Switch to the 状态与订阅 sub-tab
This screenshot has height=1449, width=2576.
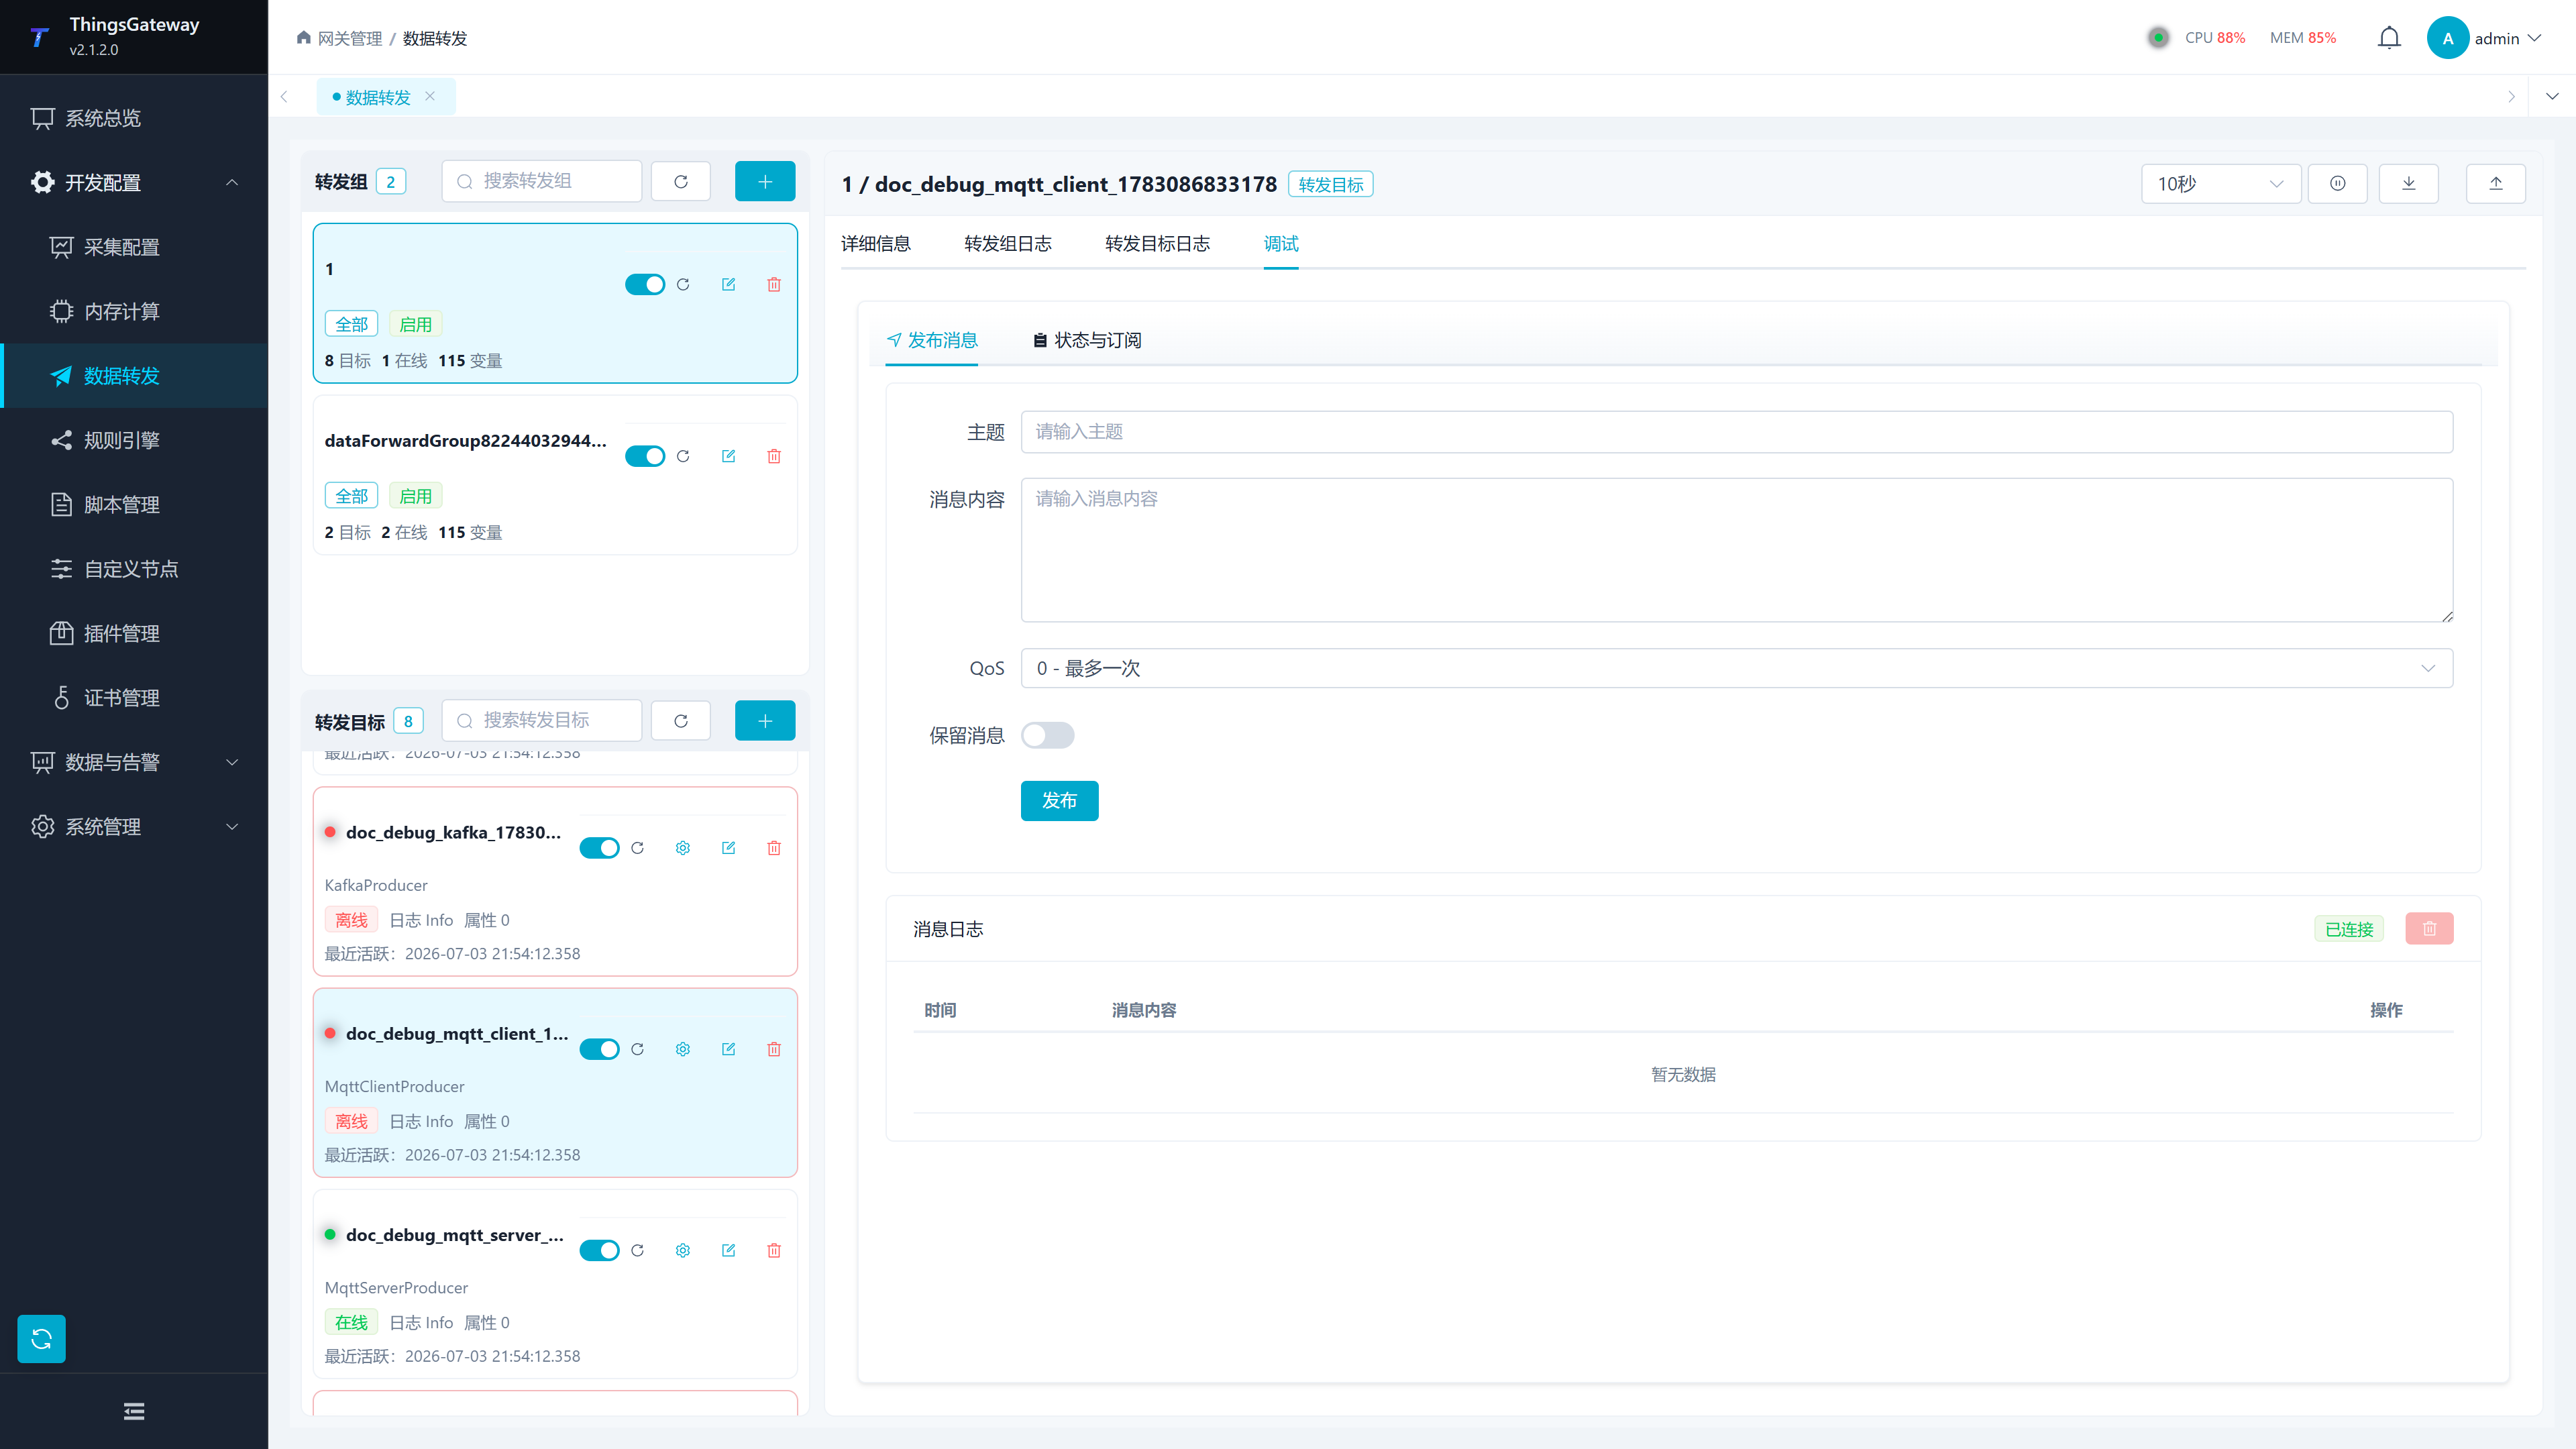[1087, 340]
